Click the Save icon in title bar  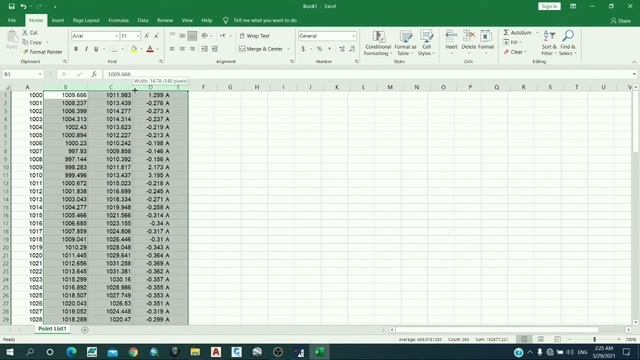[11, 6]
